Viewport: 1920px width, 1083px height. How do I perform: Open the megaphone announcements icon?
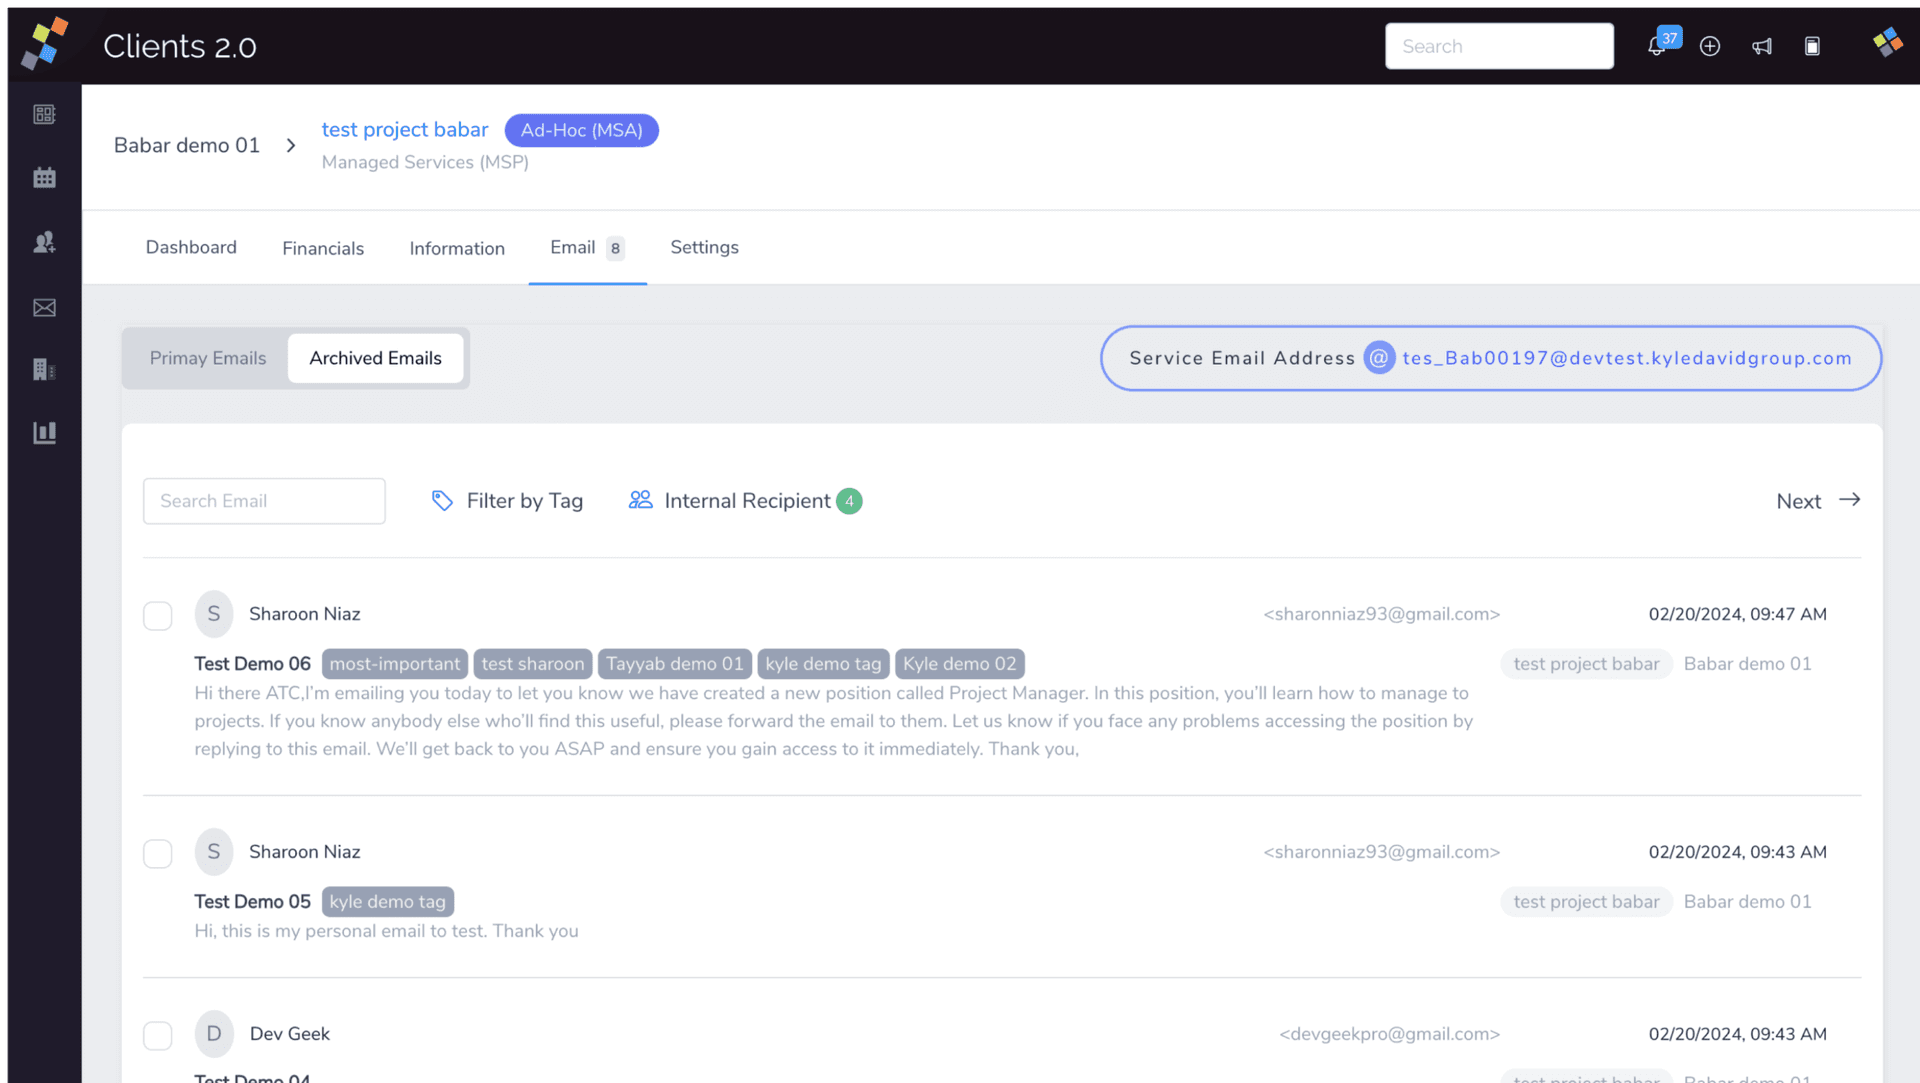click(1762, 47)
